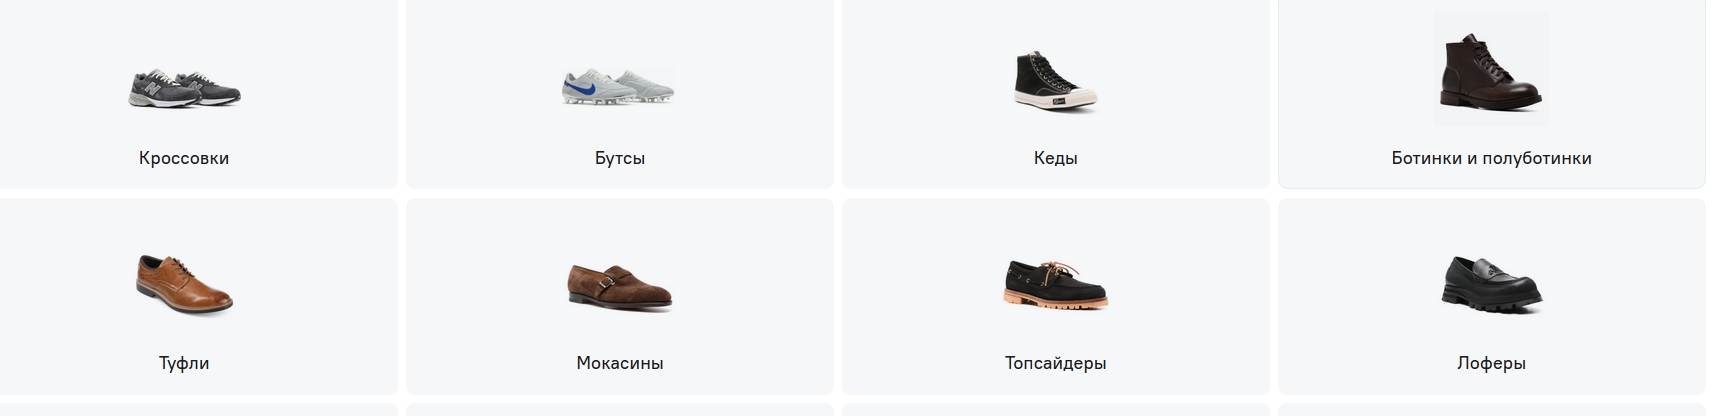The width and height of the screenshot is (1734, 416).
Task: Click the Nike swoosh on the football boot
Action: [586, 90]
